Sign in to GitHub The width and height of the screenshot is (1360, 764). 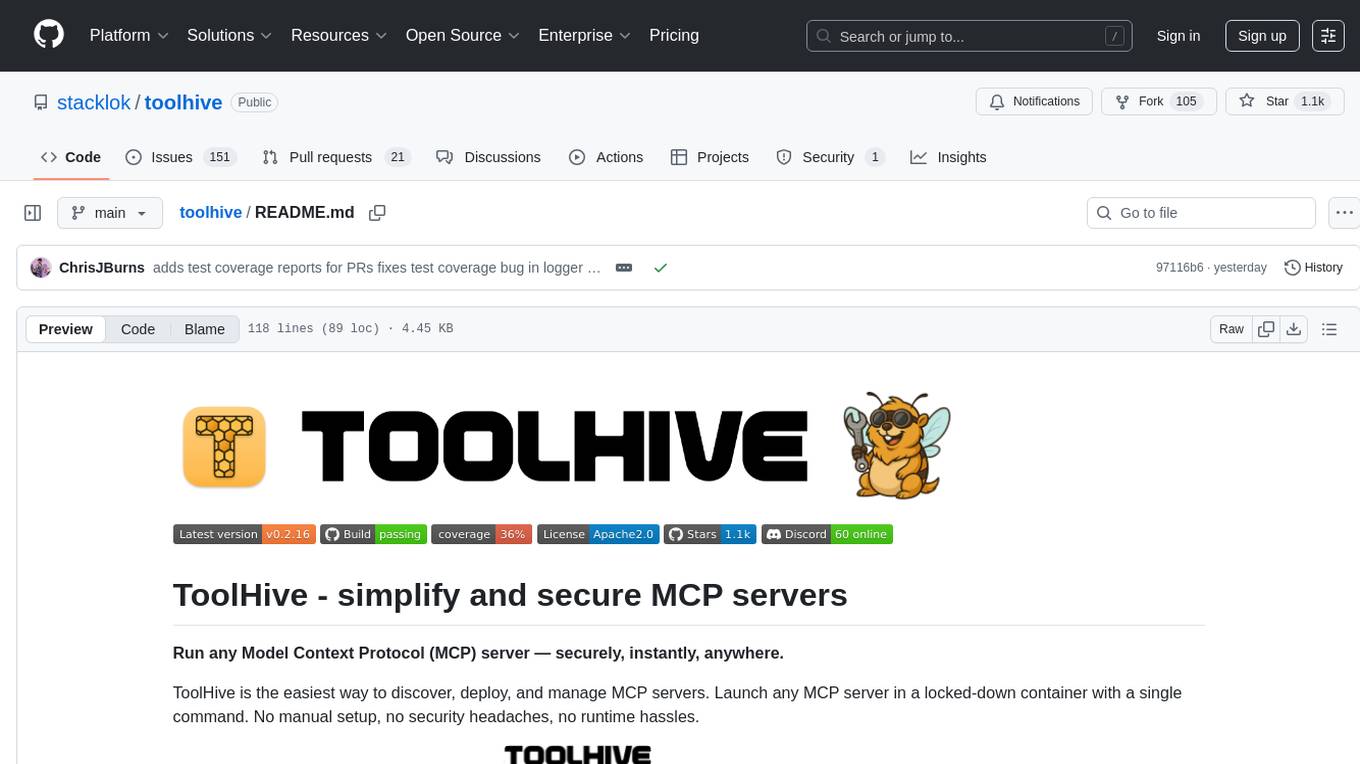1178,36
